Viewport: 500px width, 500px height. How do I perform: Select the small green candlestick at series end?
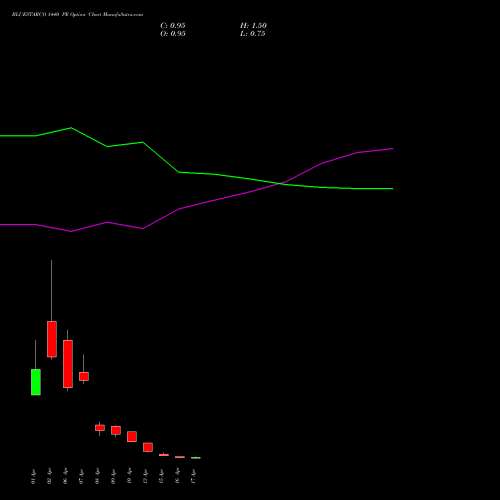tap(196, 458)
